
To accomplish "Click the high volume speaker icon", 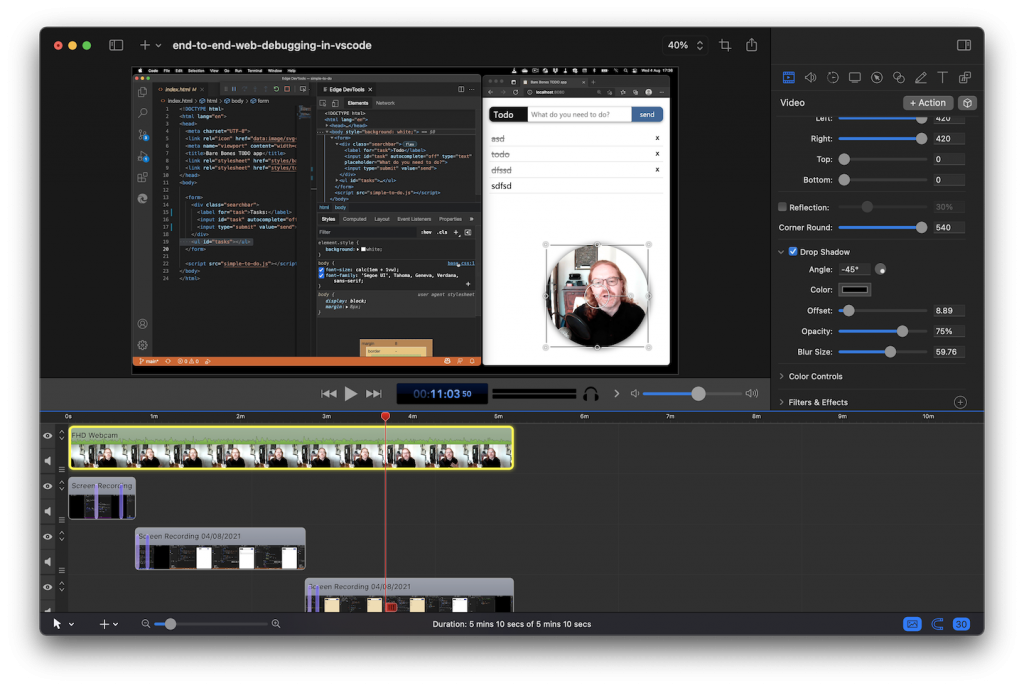I will (x=752, y=394).
